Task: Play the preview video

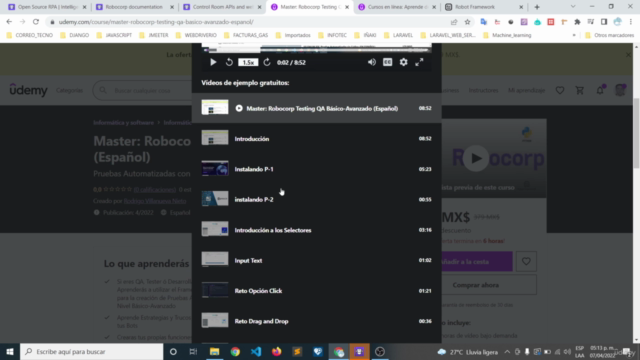Action: [213, 62]
